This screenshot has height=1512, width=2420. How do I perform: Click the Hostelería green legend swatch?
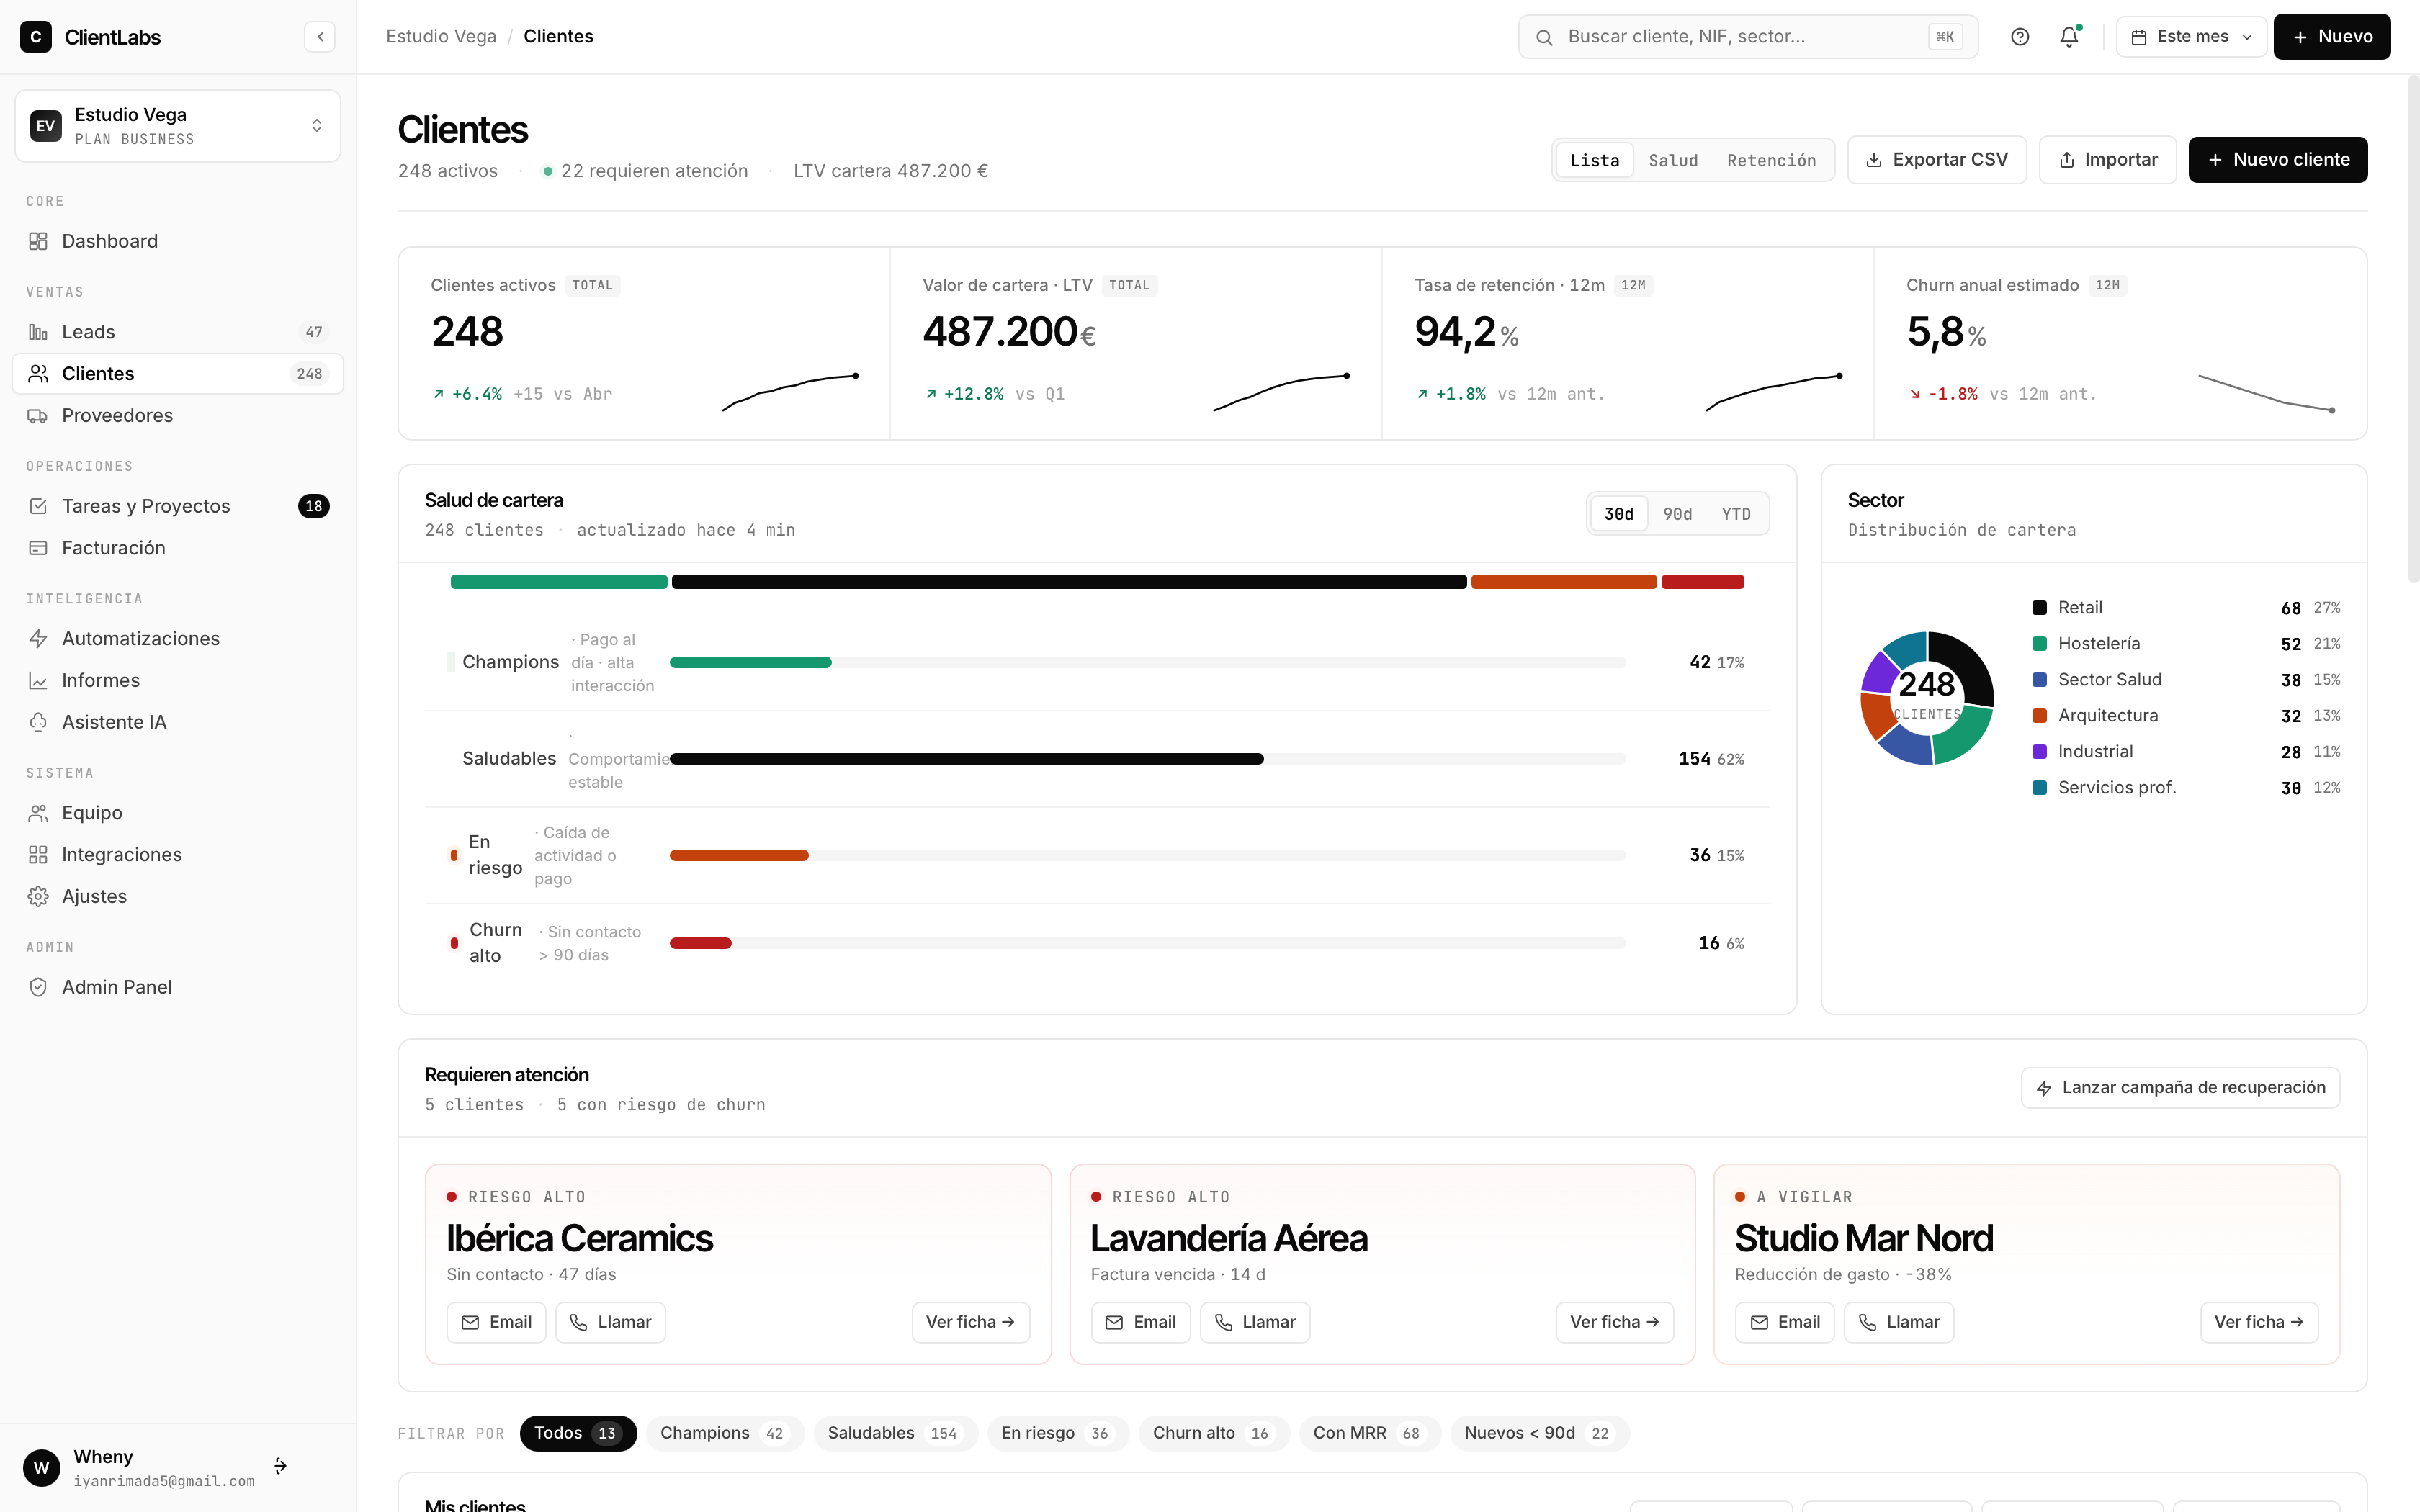(2039, 644)
